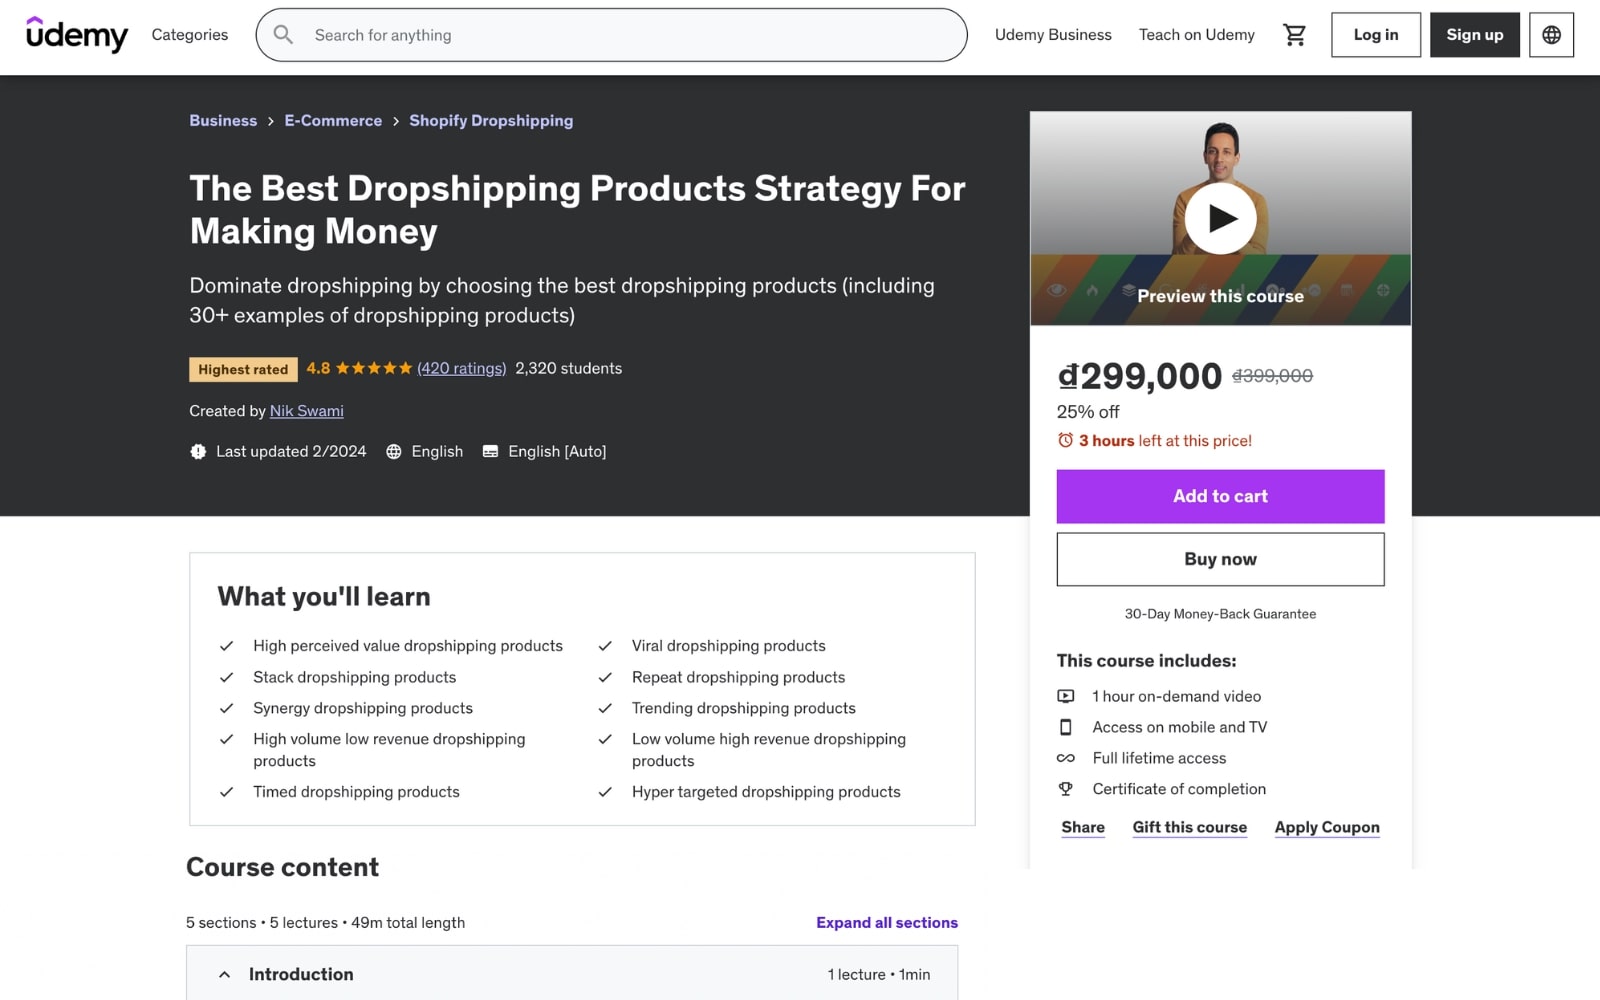
Task: Click the 'What you'll learn' heading
Action: point(324,596)
